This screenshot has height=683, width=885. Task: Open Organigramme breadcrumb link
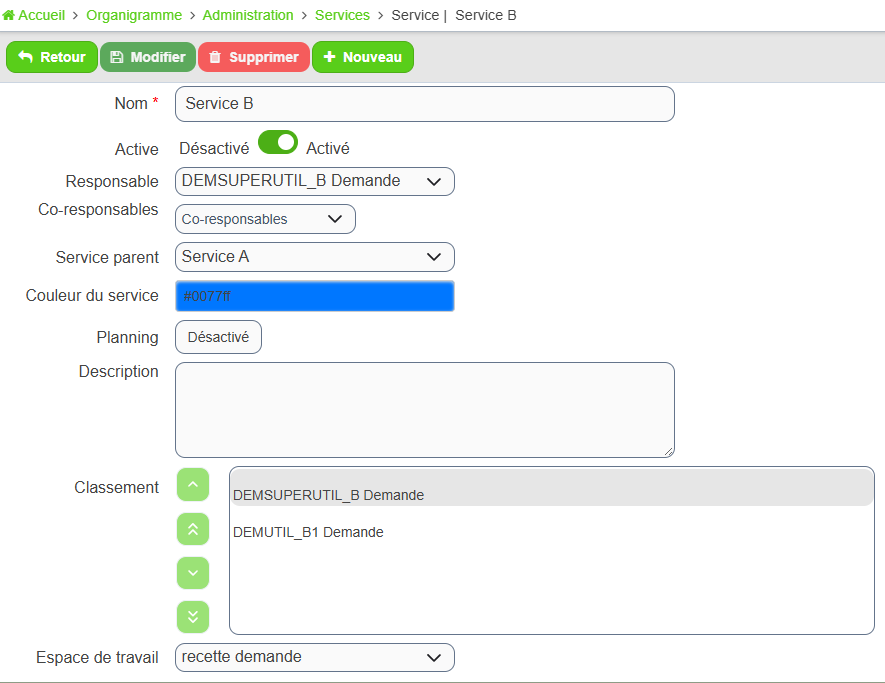pyautogui.click(x=134, y=15)
